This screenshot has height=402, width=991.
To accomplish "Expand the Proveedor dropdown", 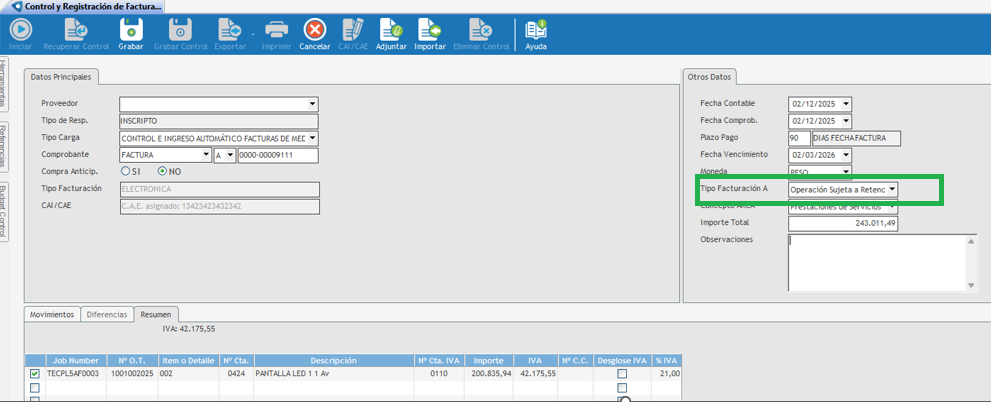I will pos(312,103).
